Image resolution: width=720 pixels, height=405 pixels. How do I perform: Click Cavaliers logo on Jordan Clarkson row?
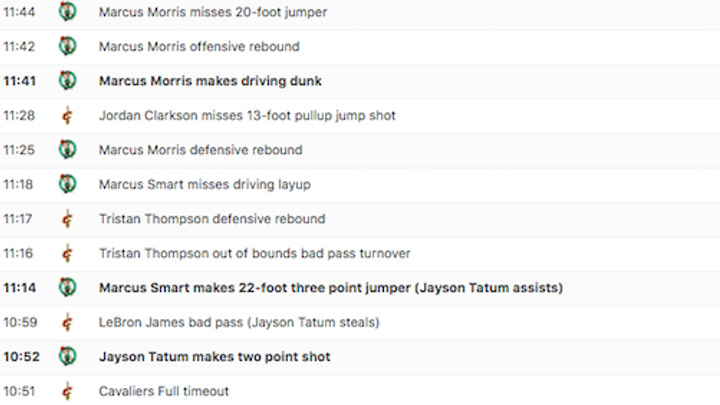click(68, 115)
